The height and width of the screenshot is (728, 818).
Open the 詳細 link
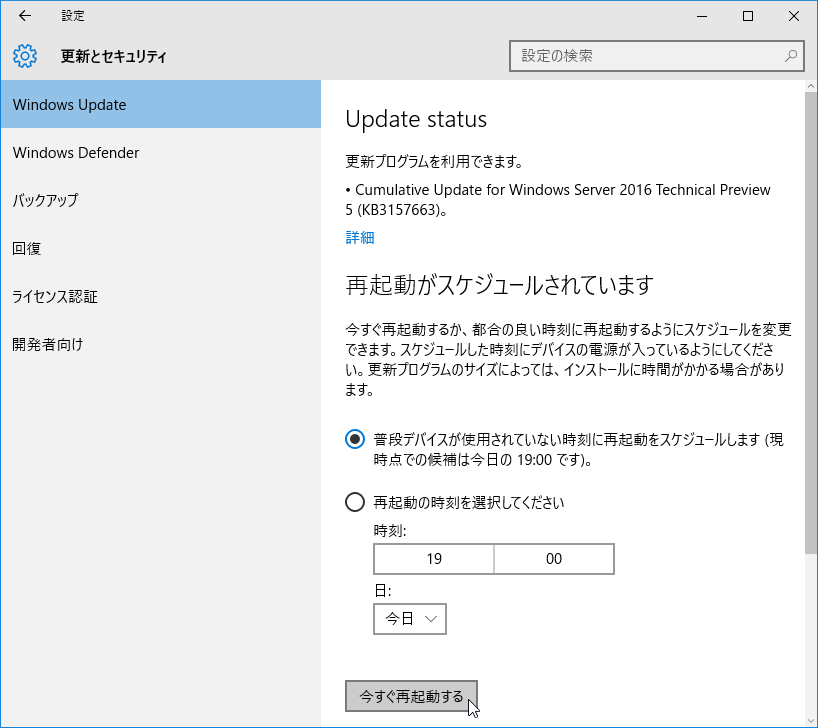[x=359, y=238]
